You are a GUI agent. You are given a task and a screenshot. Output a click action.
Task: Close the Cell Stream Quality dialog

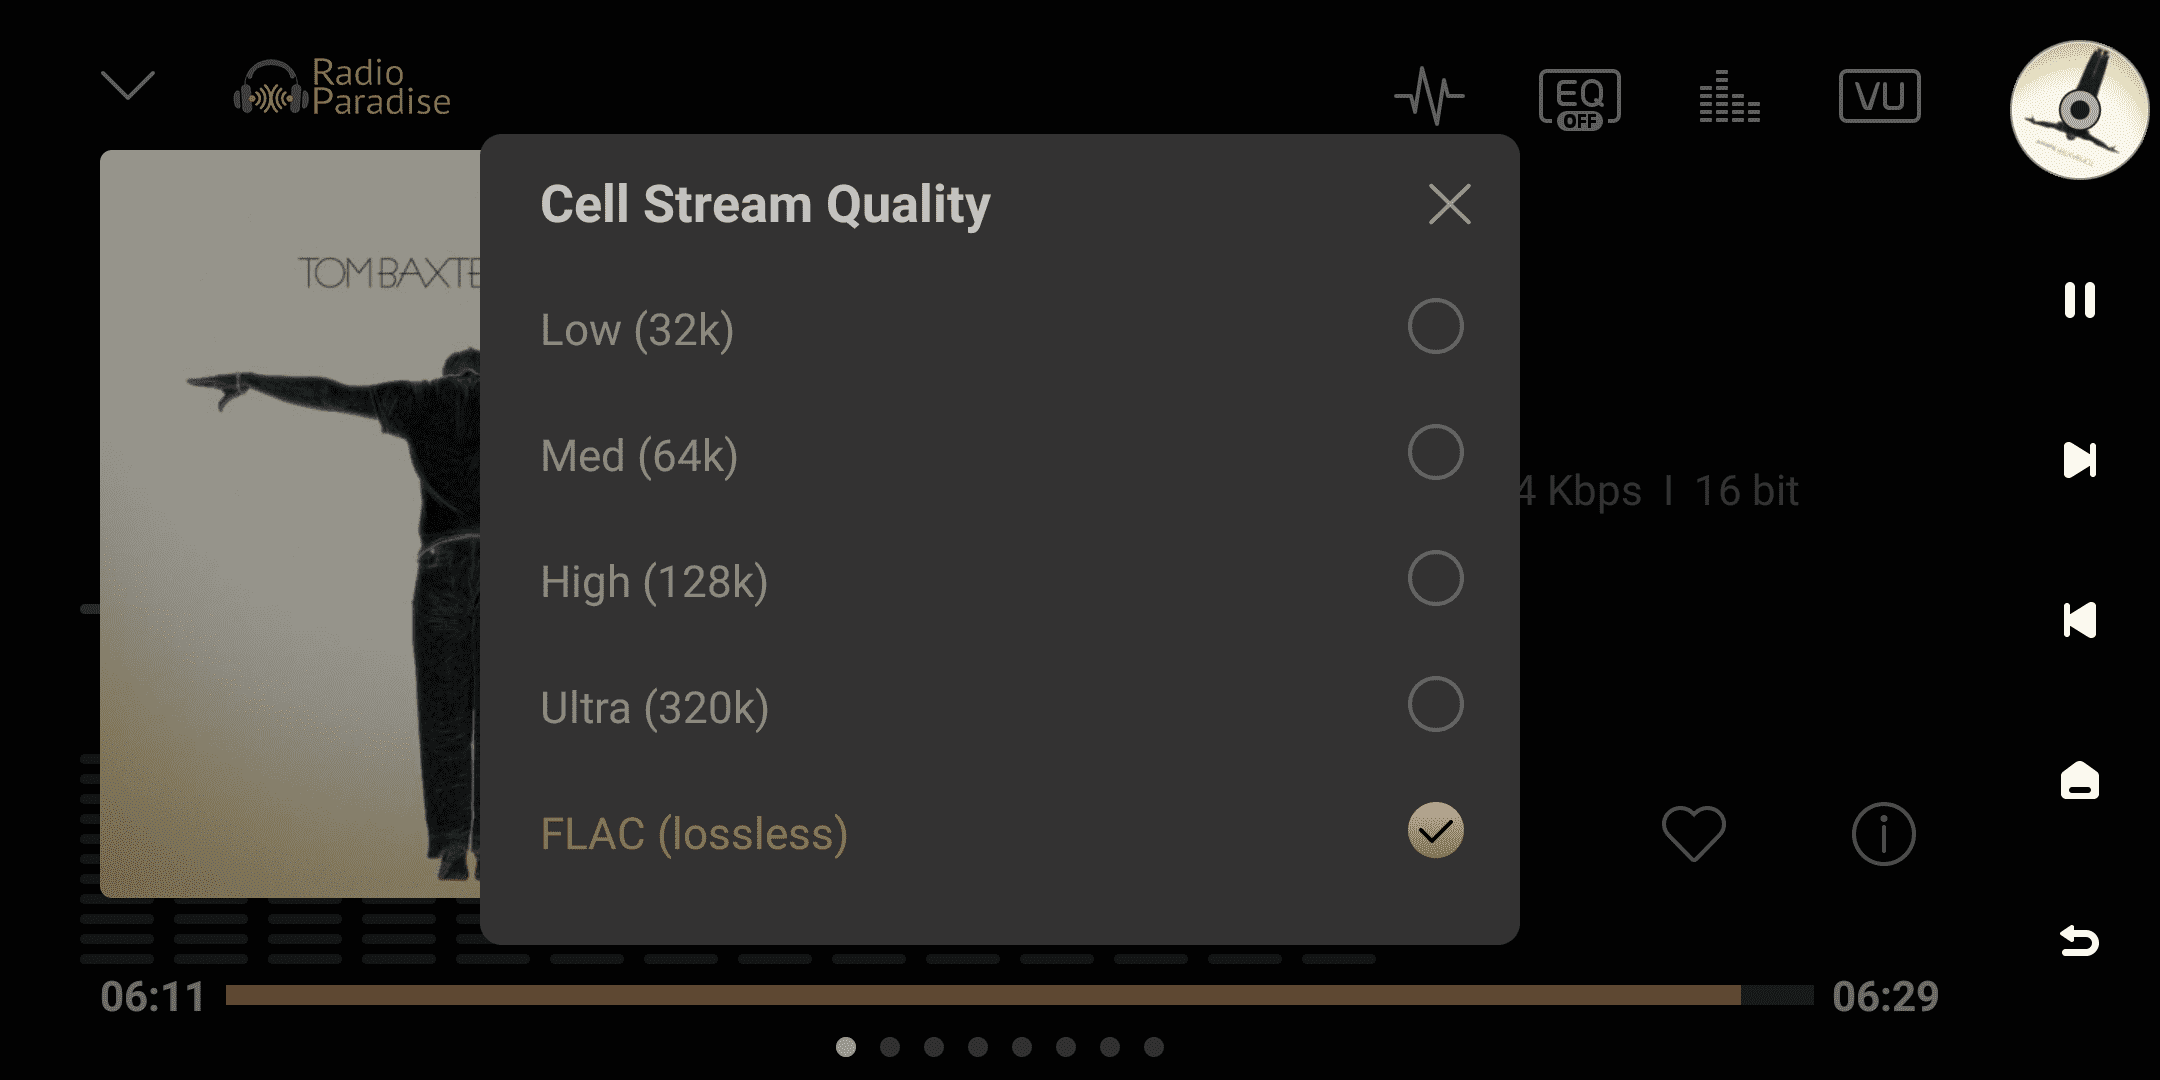click(x=1449, y=204)
